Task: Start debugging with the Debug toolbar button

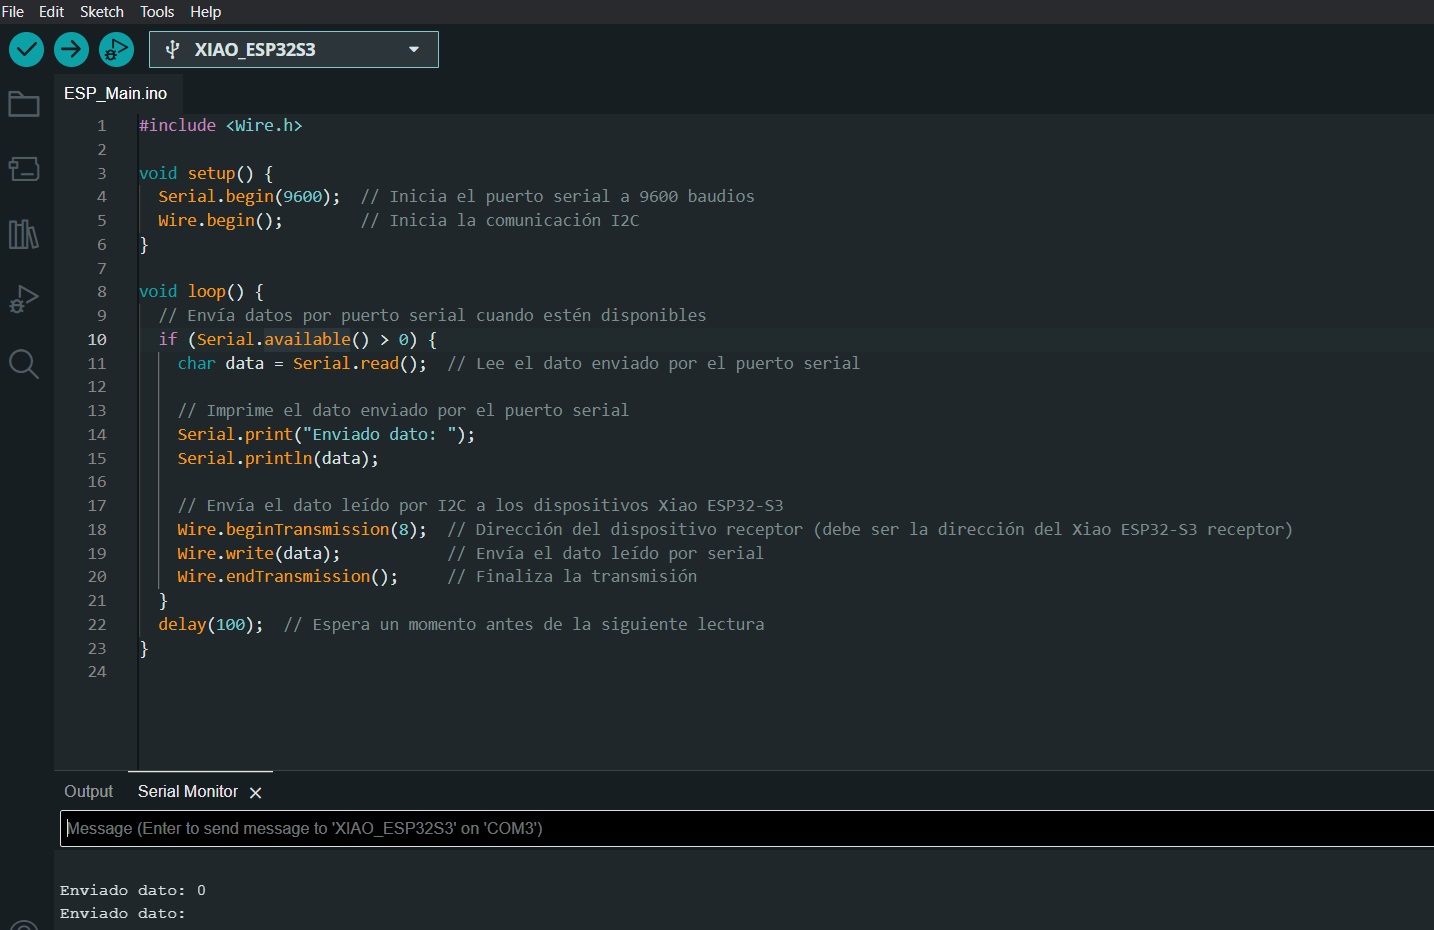Action: click(116, 49)
